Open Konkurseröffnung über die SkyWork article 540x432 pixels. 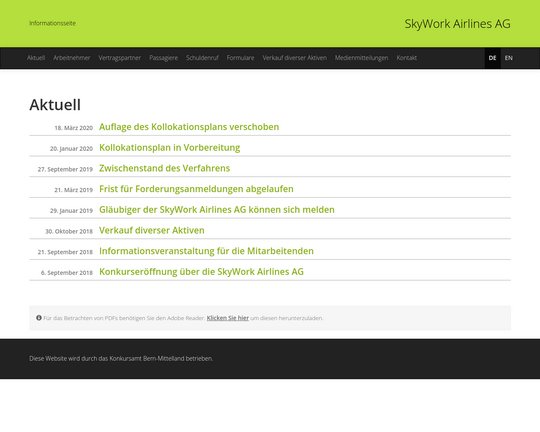point(201,271)
